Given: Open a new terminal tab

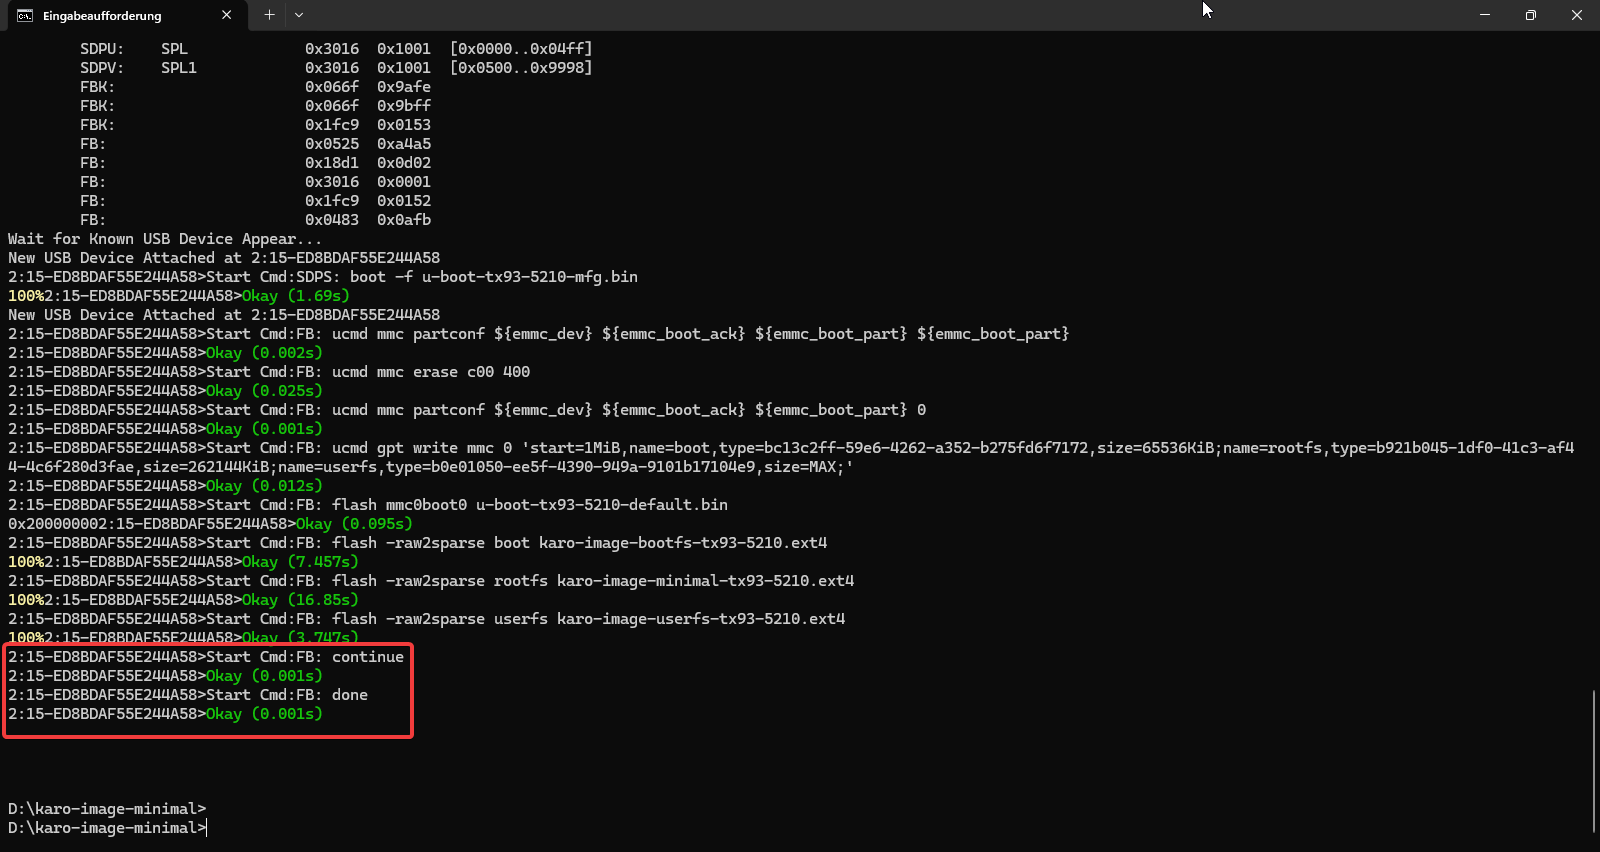Looking at the screenshot, I should 269,15.
